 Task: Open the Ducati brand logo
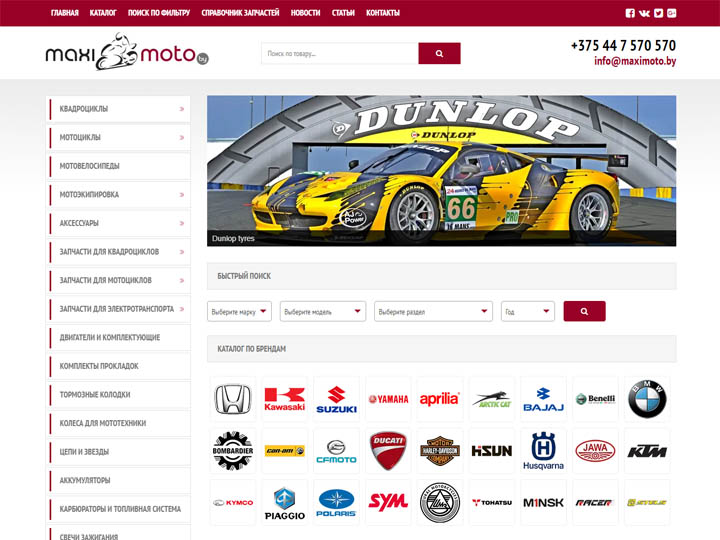point(388,451)
